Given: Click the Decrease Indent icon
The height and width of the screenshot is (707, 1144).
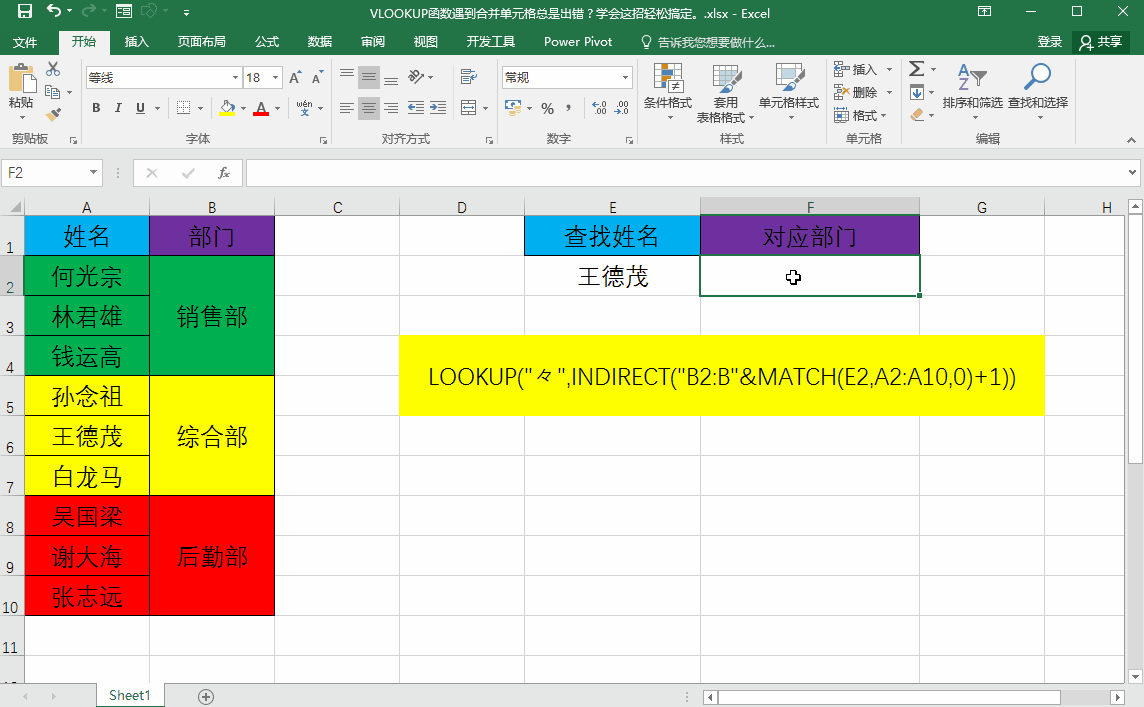Looking at the screenshot, I should tap(416, 108).
